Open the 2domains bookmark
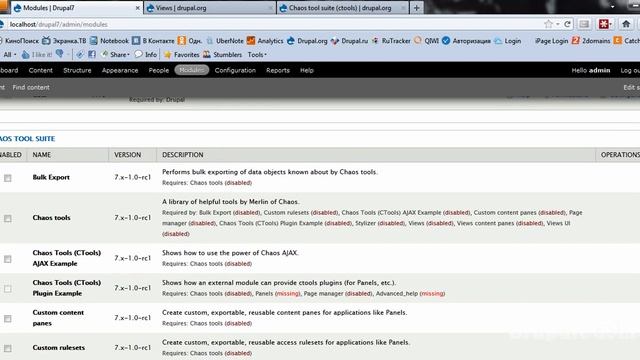Viewport: 640px width, 360px height. tap(591, 41)
